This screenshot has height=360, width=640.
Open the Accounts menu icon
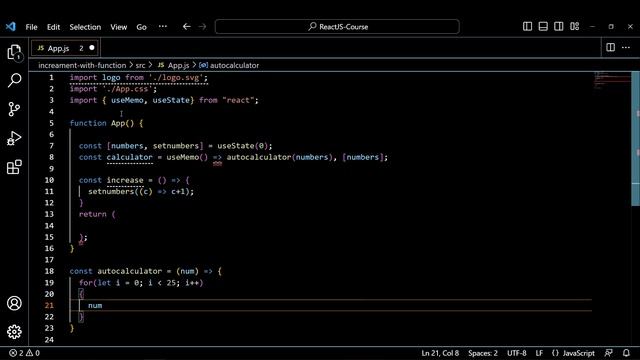coord(14,303)
